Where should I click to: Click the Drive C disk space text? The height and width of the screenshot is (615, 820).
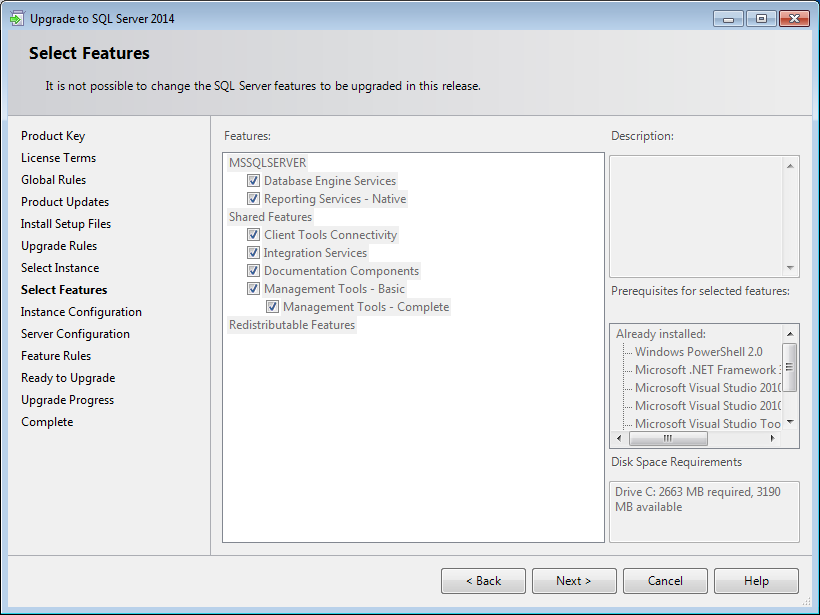pyautogui.click(x=698, y=499)
